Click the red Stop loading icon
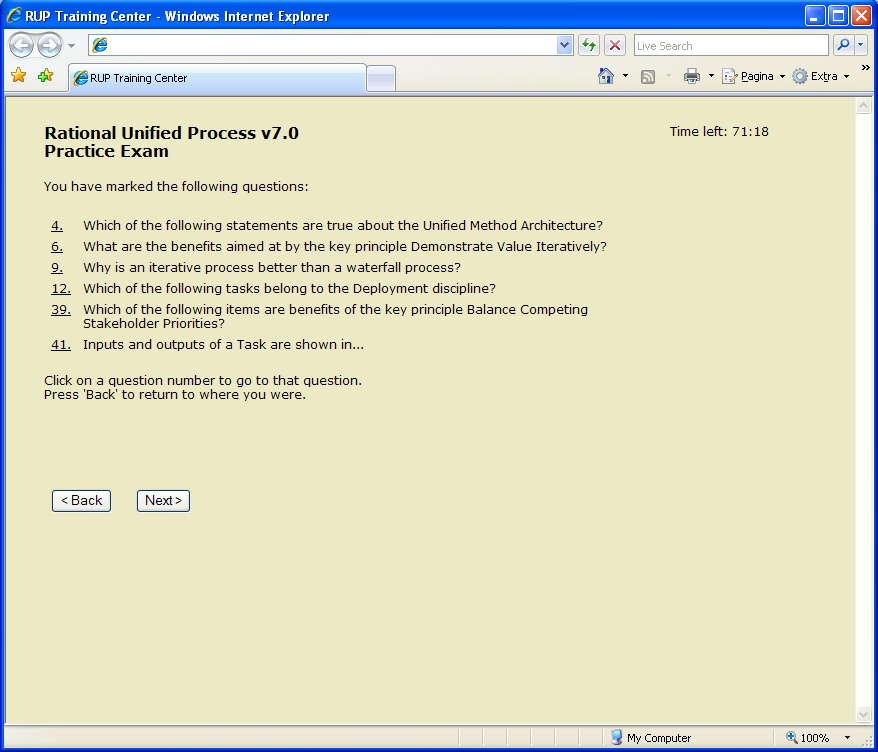 615,45
